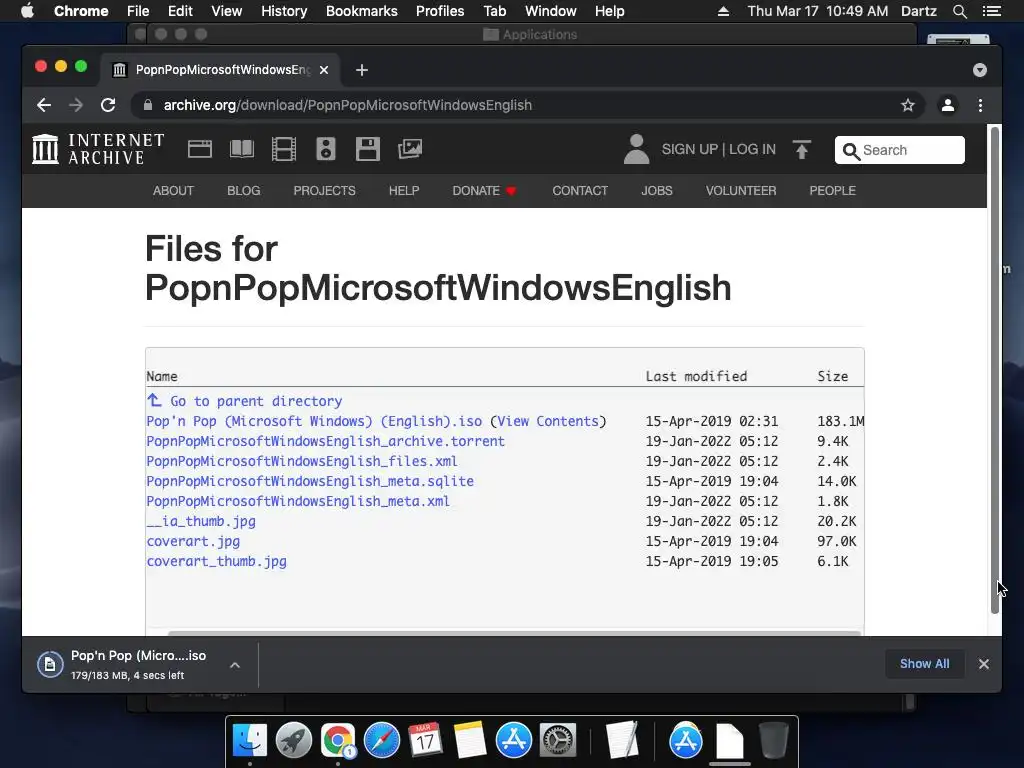Open Launchpad from the Dock
Screen dimensions: 1024x768
[x=294, y=741]
